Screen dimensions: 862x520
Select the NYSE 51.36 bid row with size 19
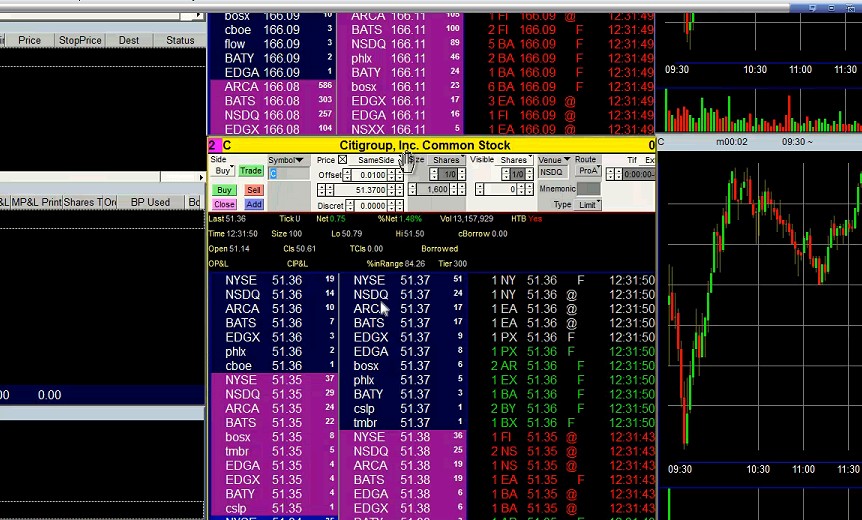274,280
